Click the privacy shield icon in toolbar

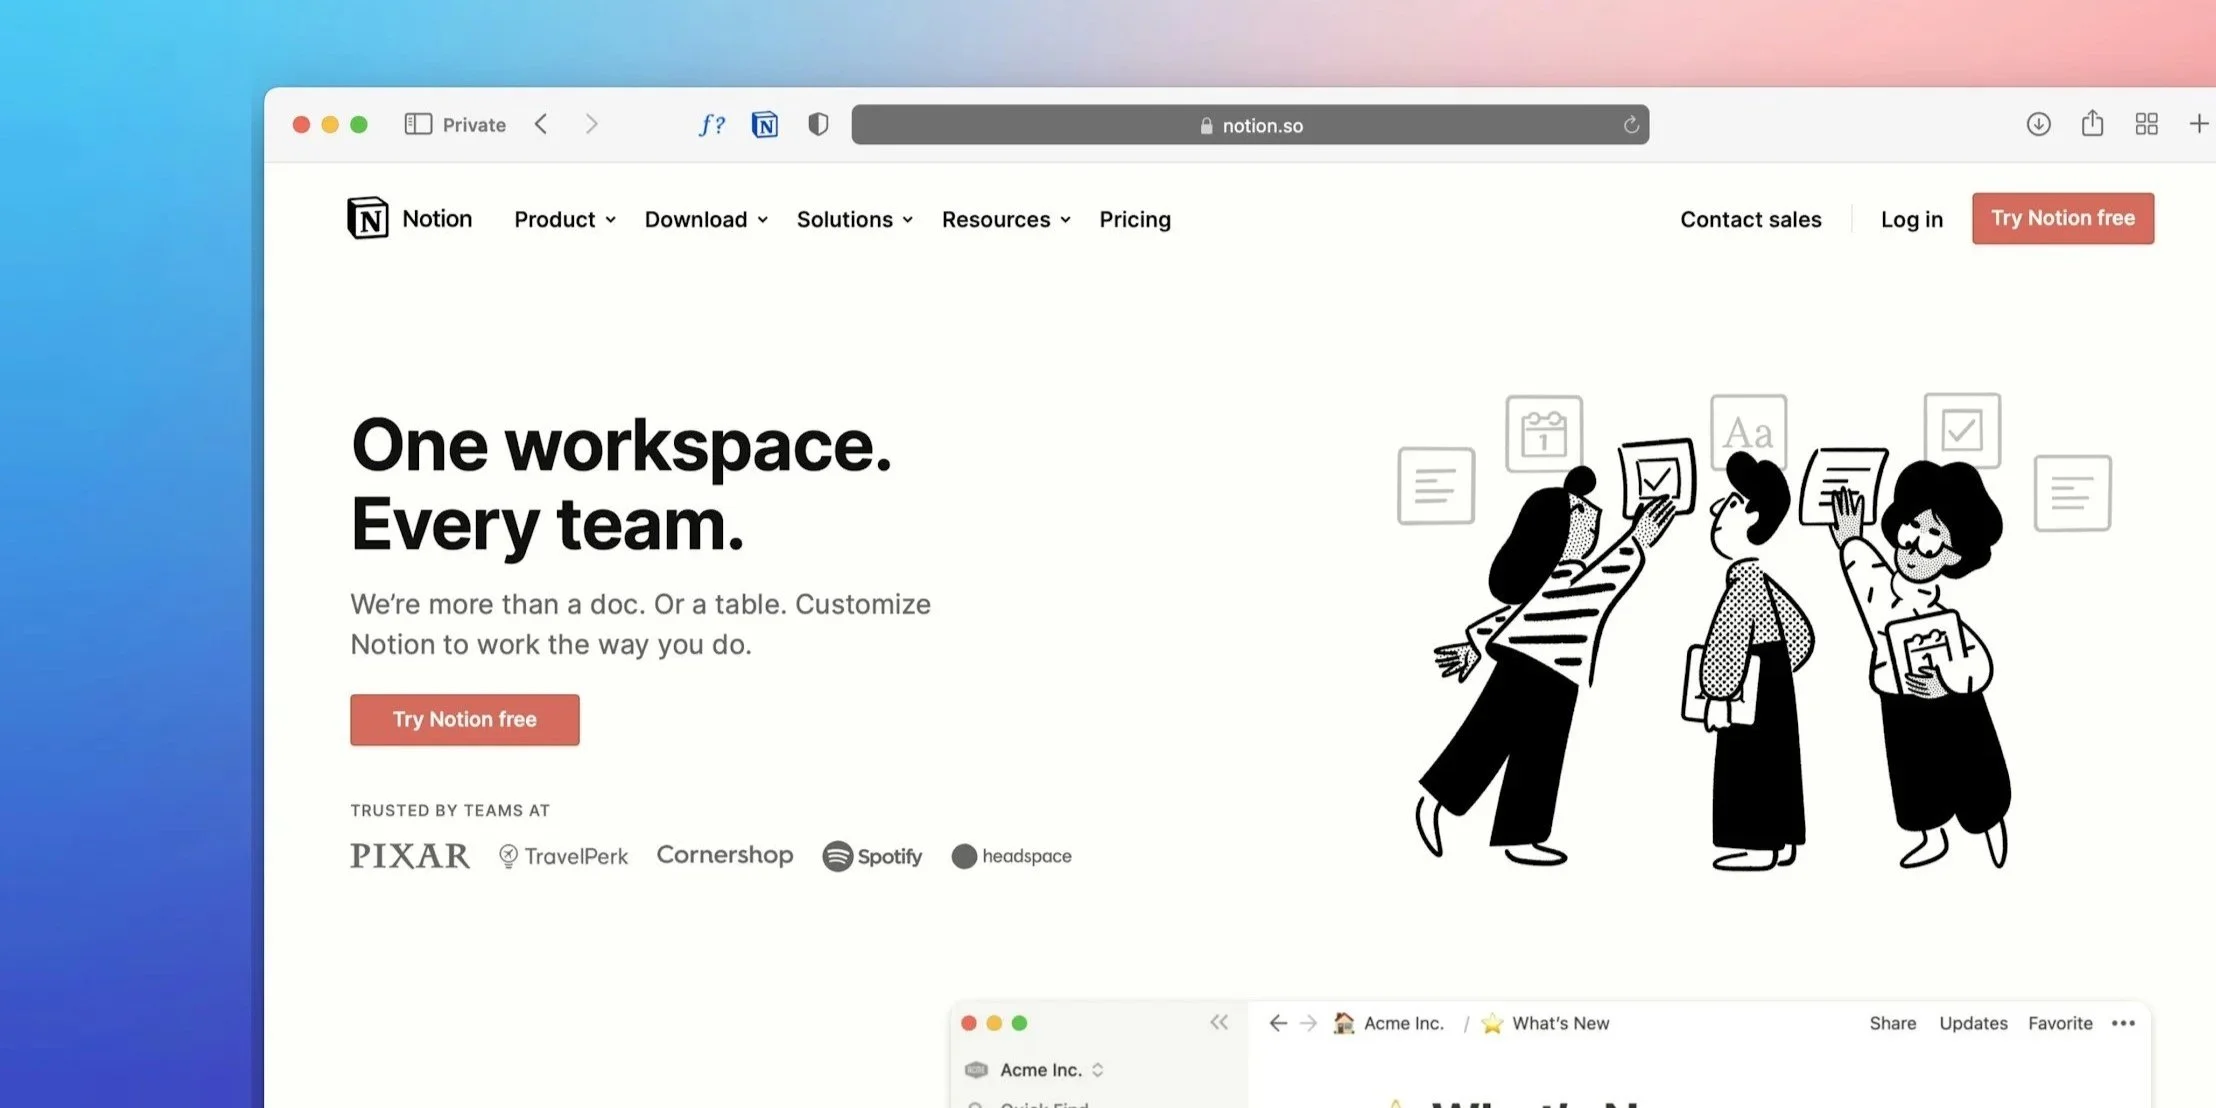(x=818, y=124)
